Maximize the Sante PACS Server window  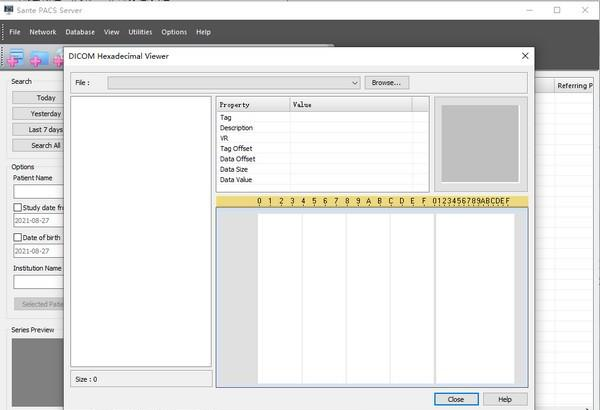point(557,10)
